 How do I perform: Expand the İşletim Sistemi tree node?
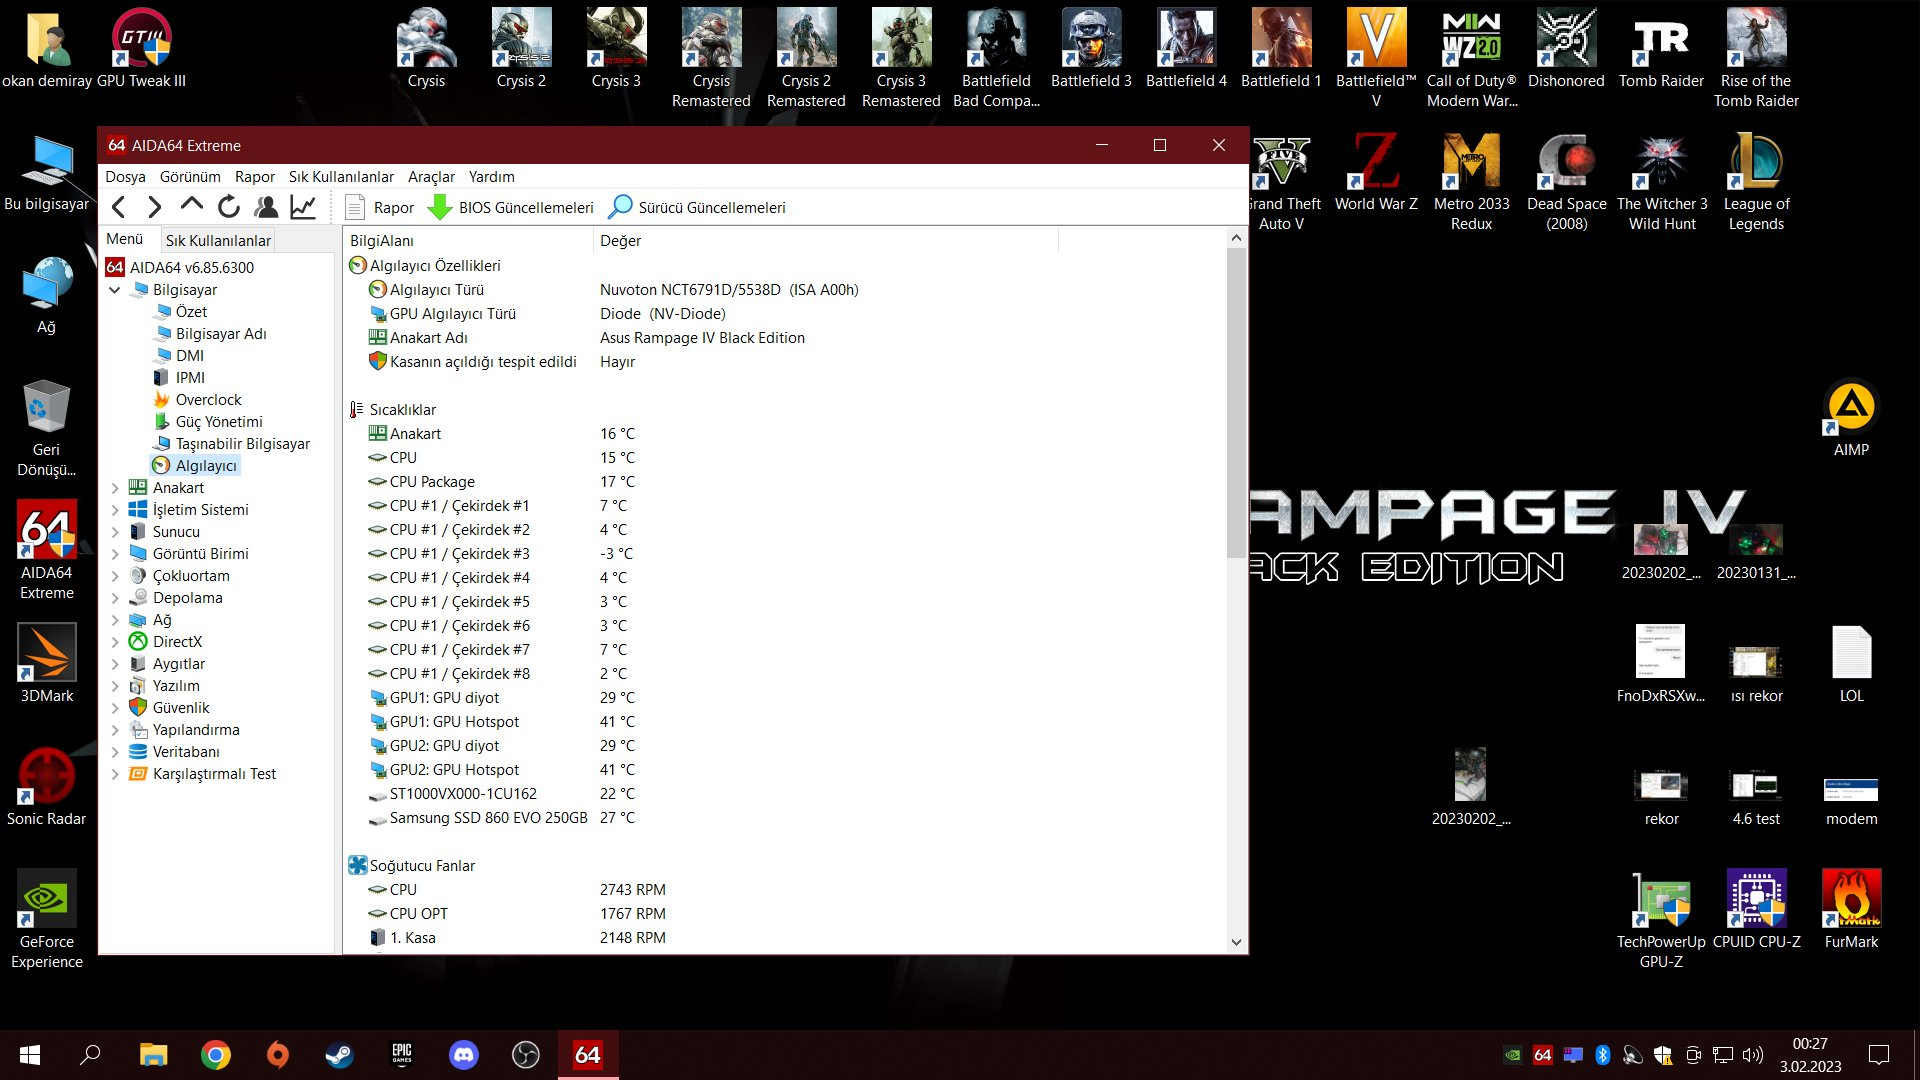115,510
